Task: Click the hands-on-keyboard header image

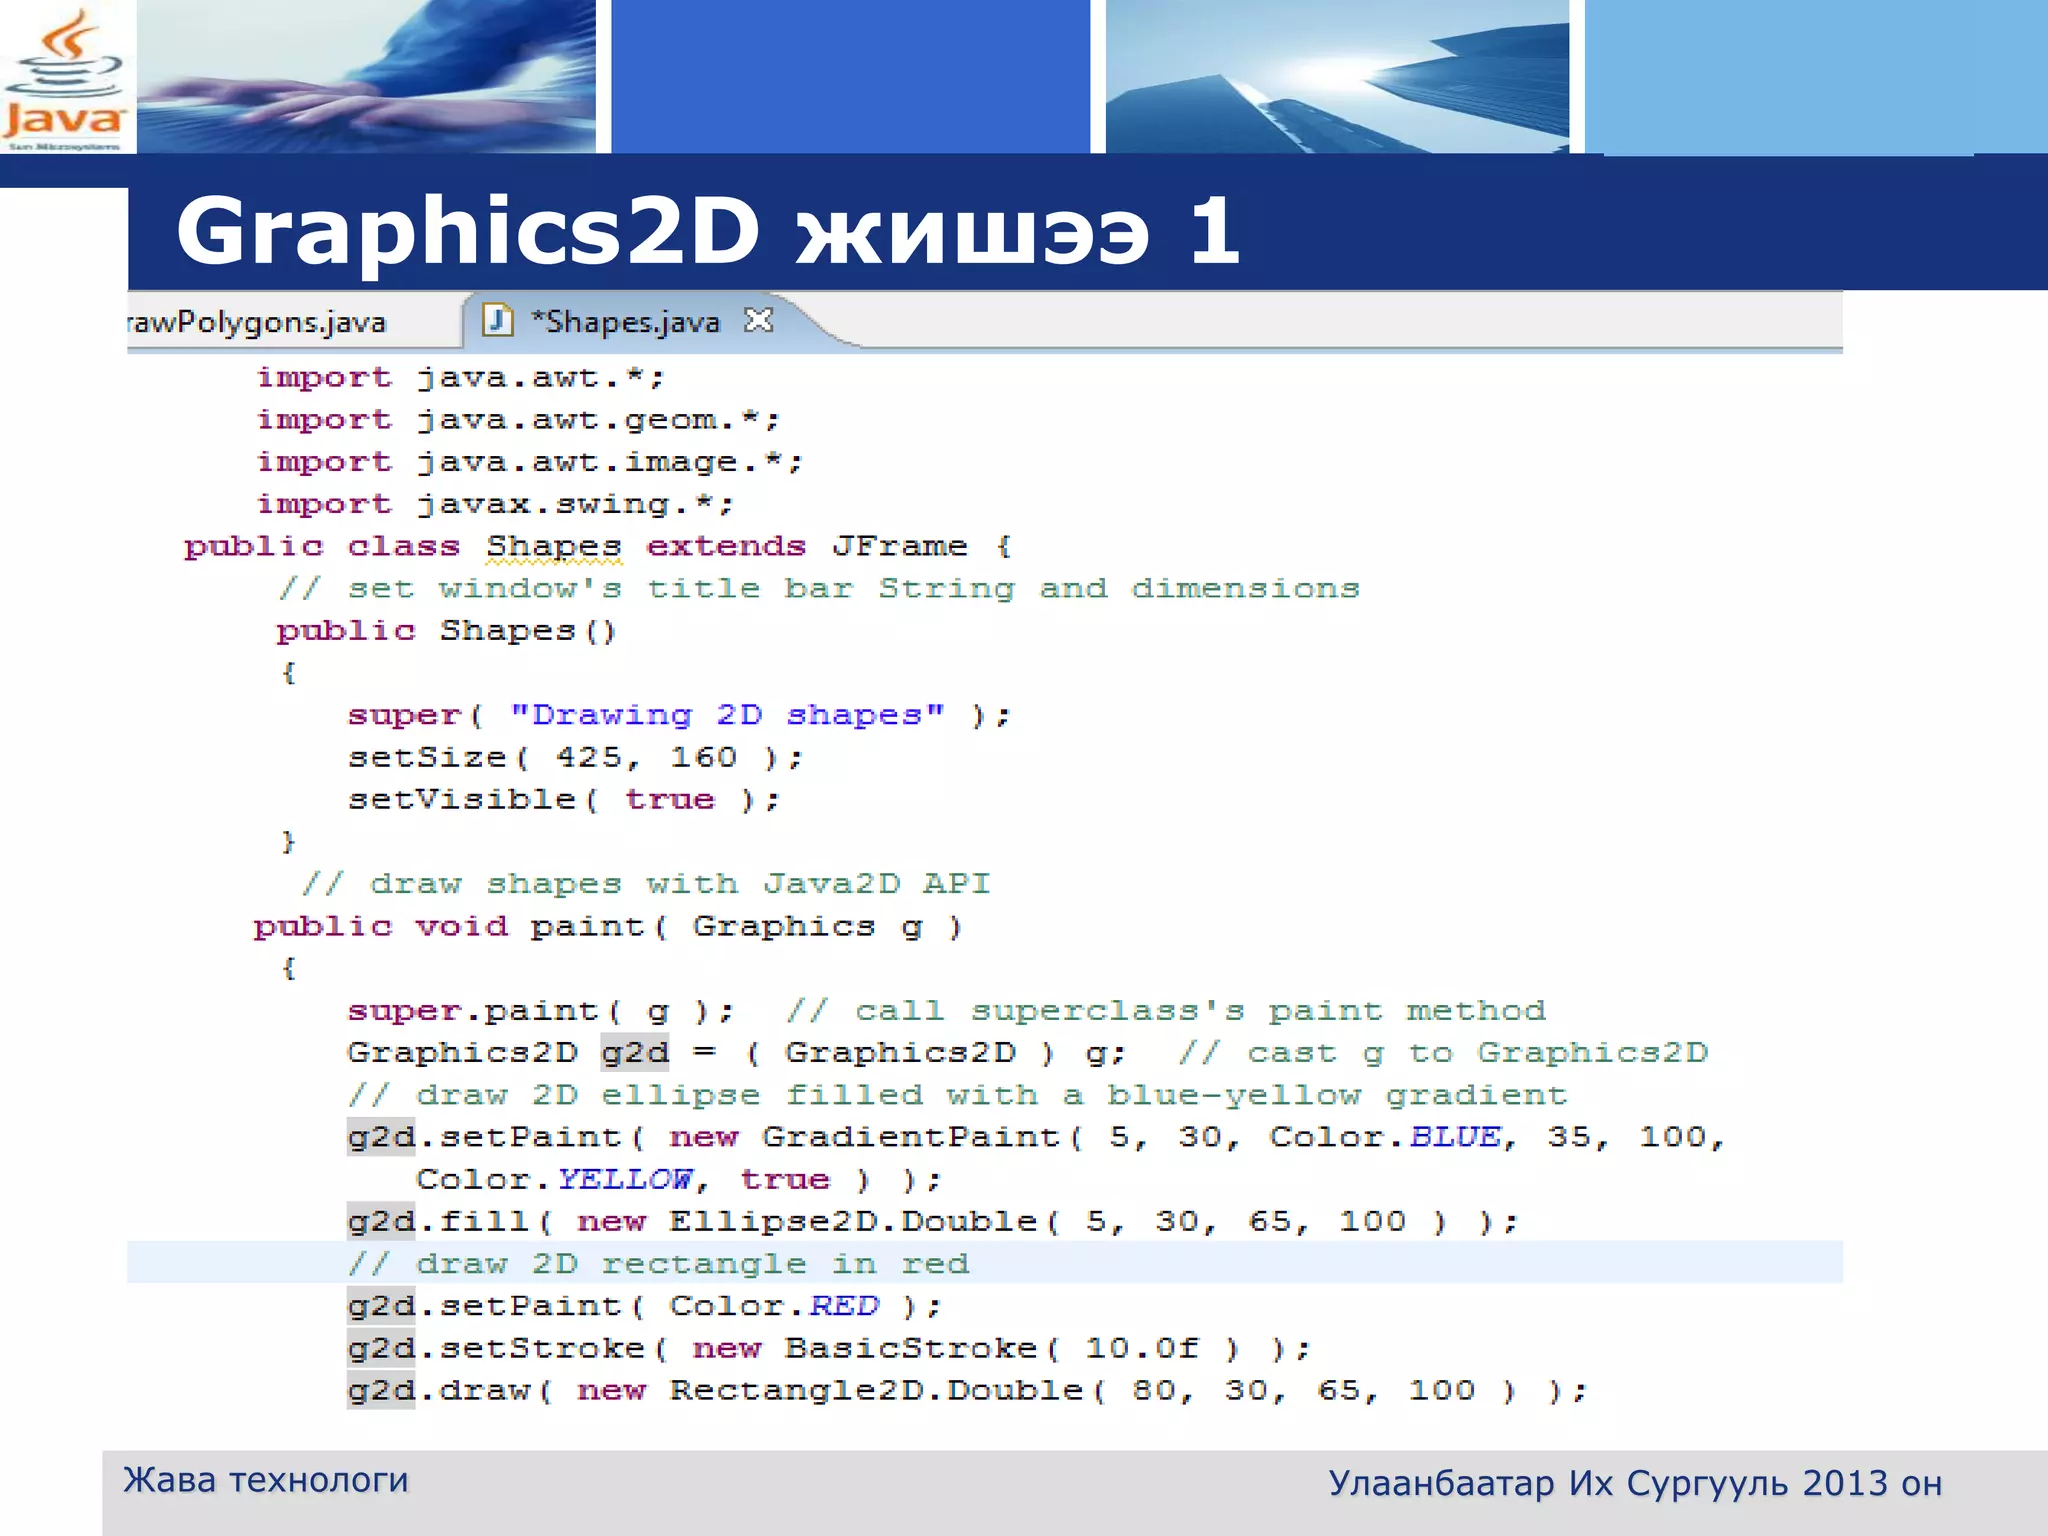Action: [365, 76]
